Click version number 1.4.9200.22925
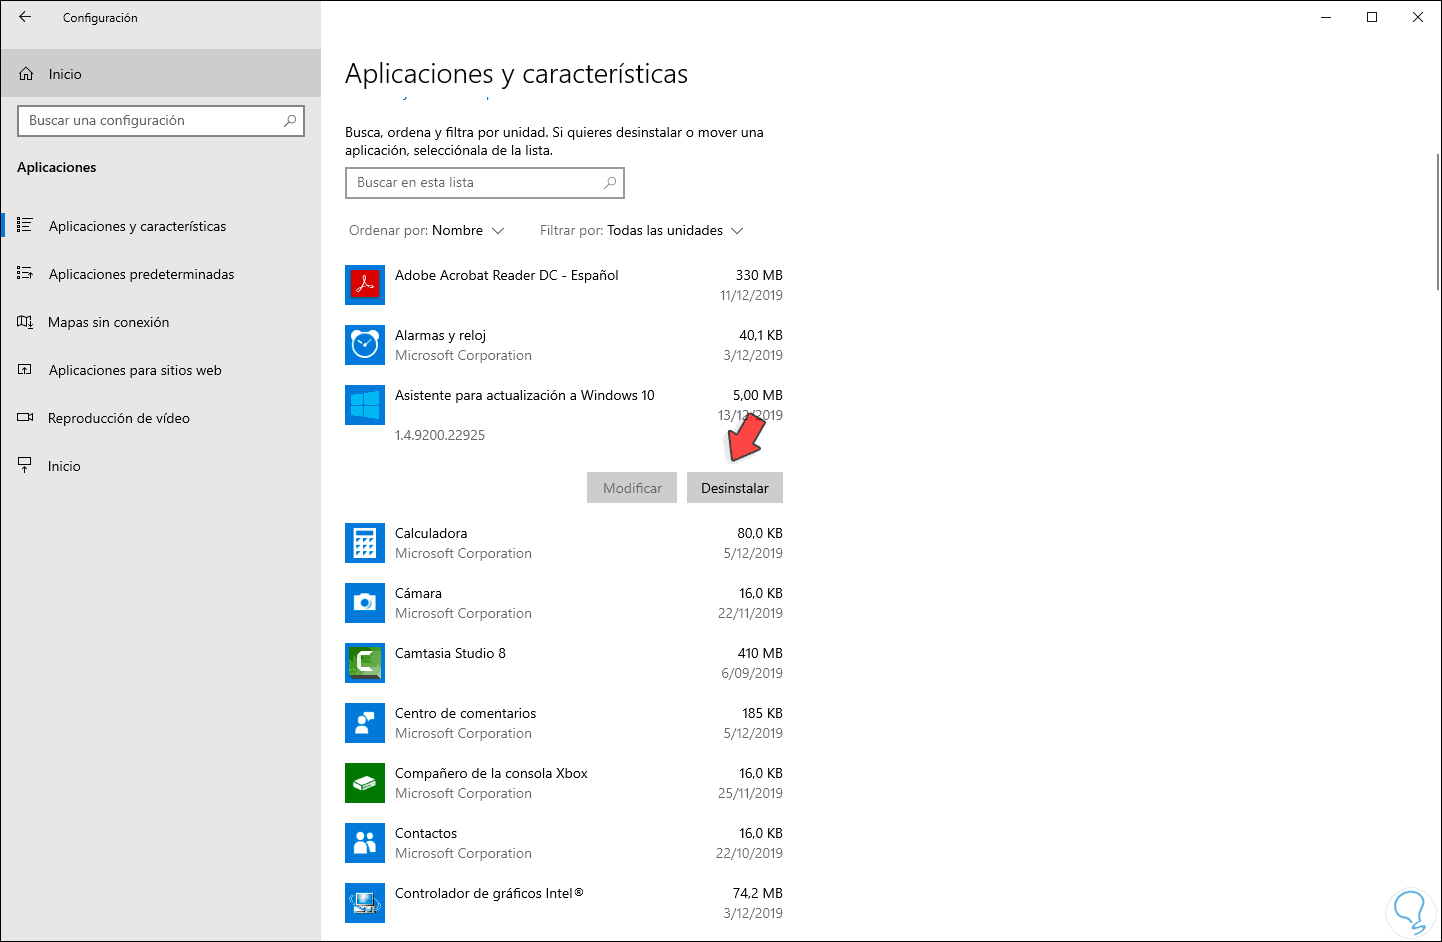The height and width of the screenshot is (942, 1442). (x=440, y=435)
